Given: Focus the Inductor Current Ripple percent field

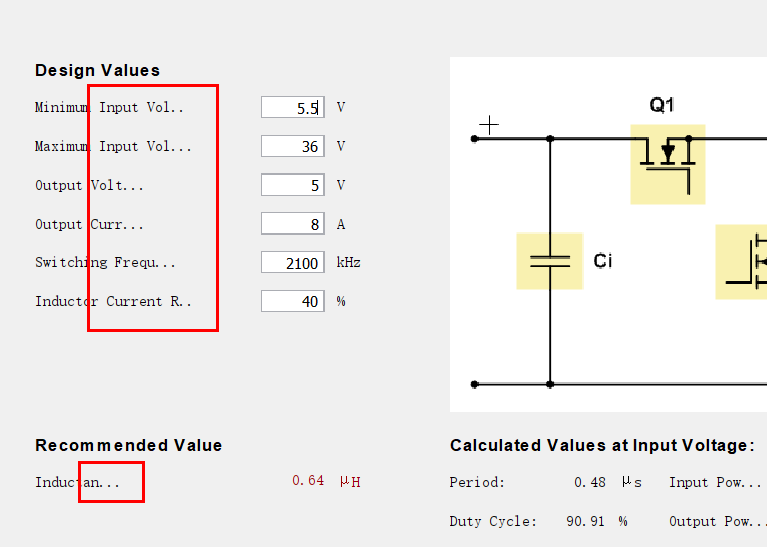Looking at the screenshot, I should tap(292, 302).
